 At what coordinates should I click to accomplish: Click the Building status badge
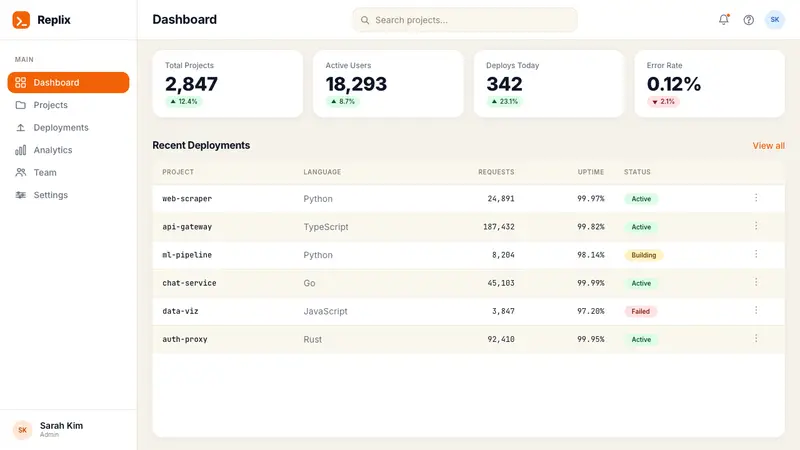[x=644, y=255]
